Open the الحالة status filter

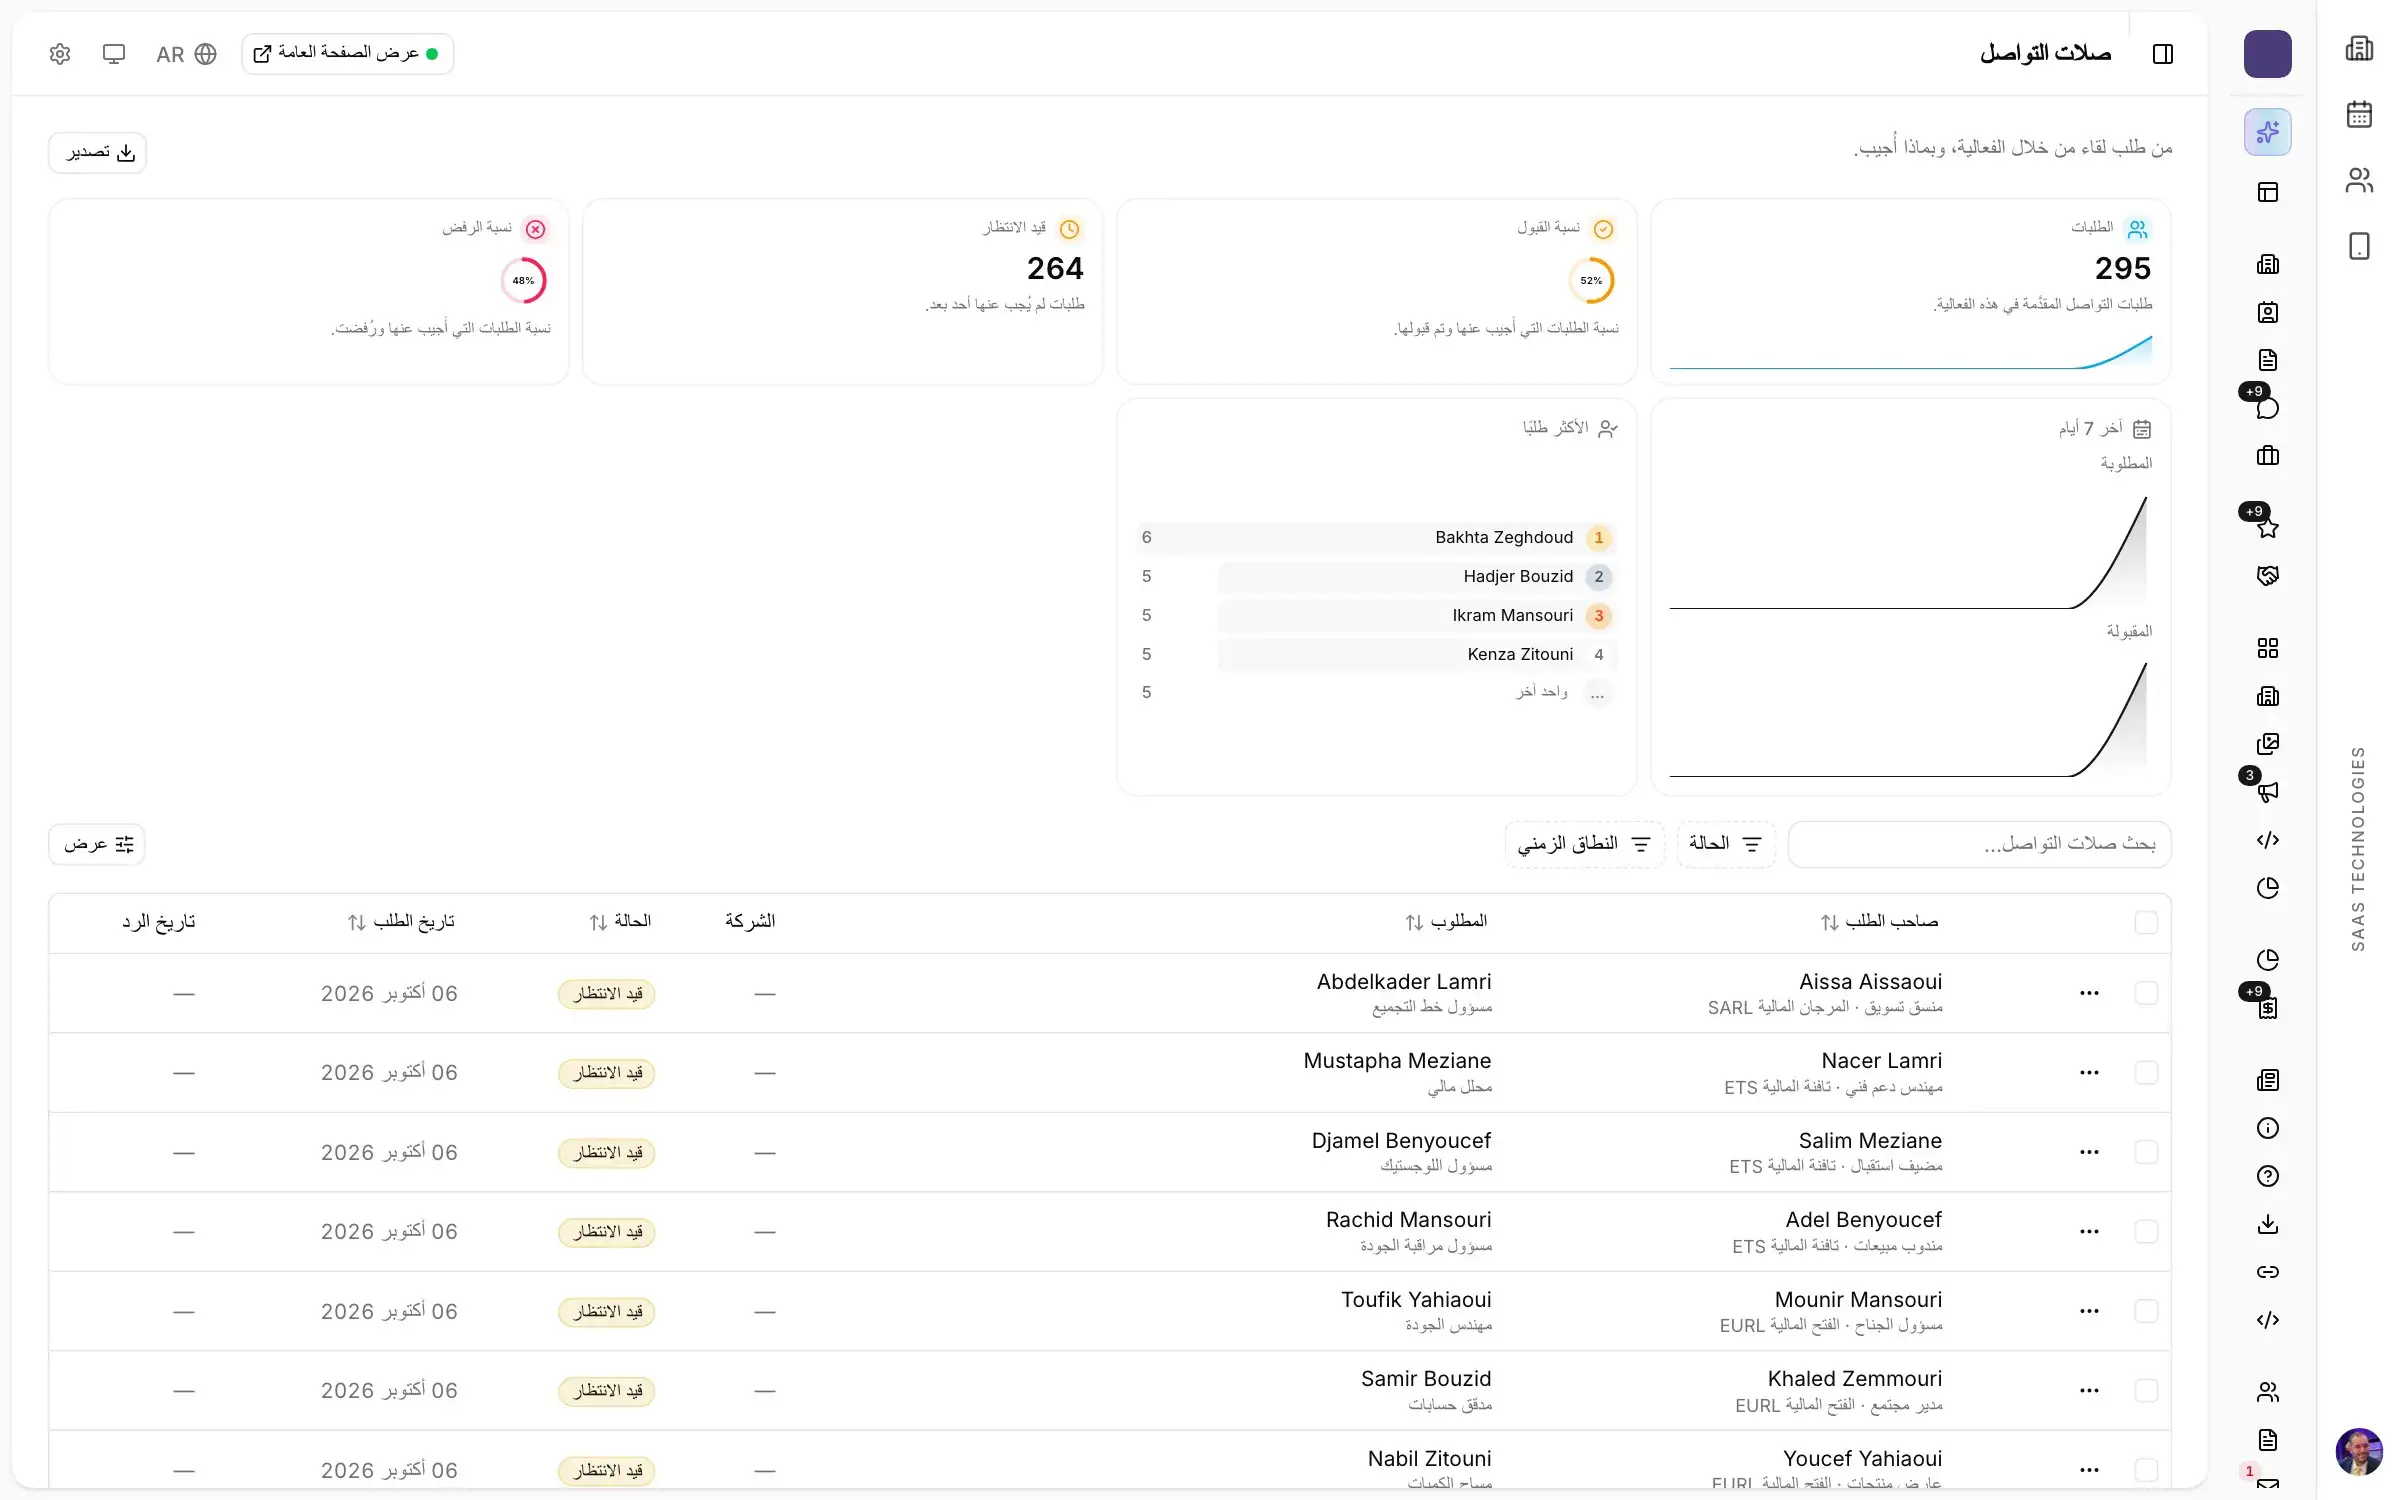click(x=1725, y=844)
